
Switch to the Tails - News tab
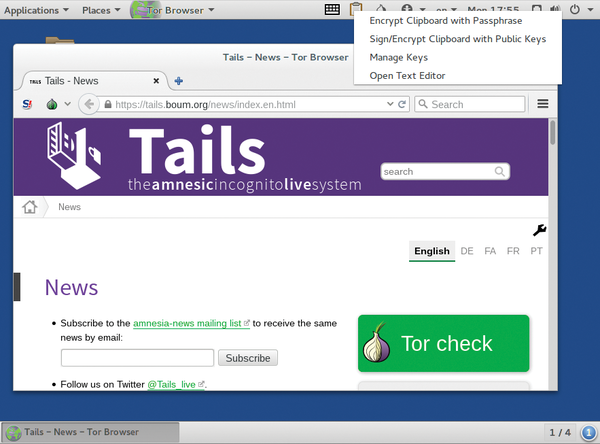pyautogui.click(x=94, y=81)
